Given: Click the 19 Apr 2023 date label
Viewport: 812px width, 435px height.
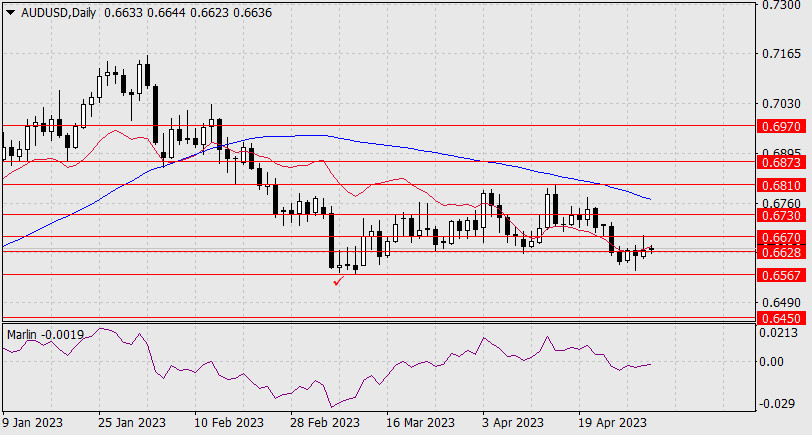Looking at the screenshot, I should pos(612,422).
